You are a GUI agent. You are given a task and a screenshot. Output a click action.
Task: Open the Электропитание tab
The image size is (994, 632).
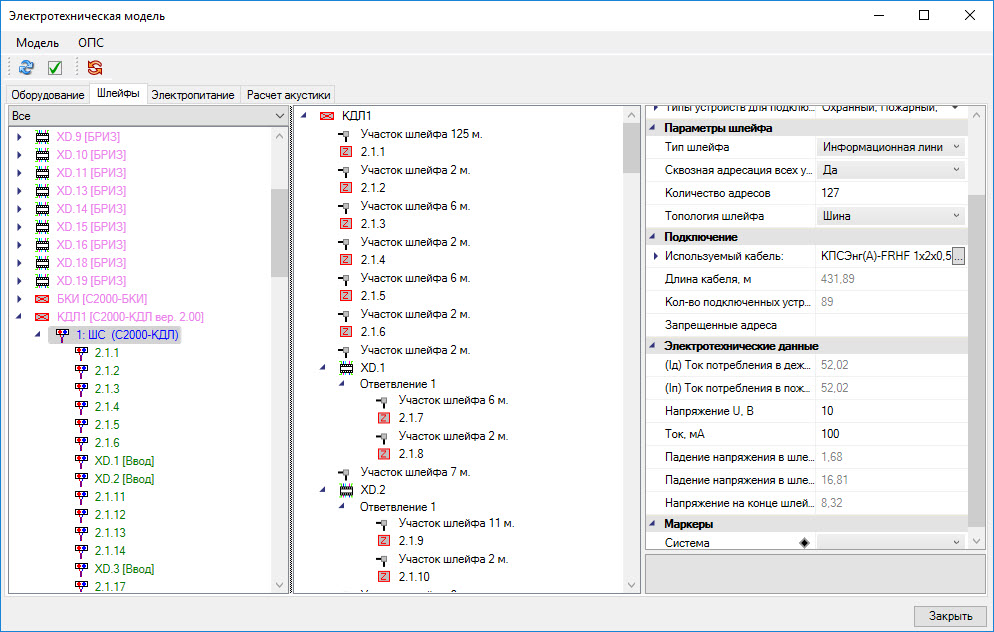(193, 95)
